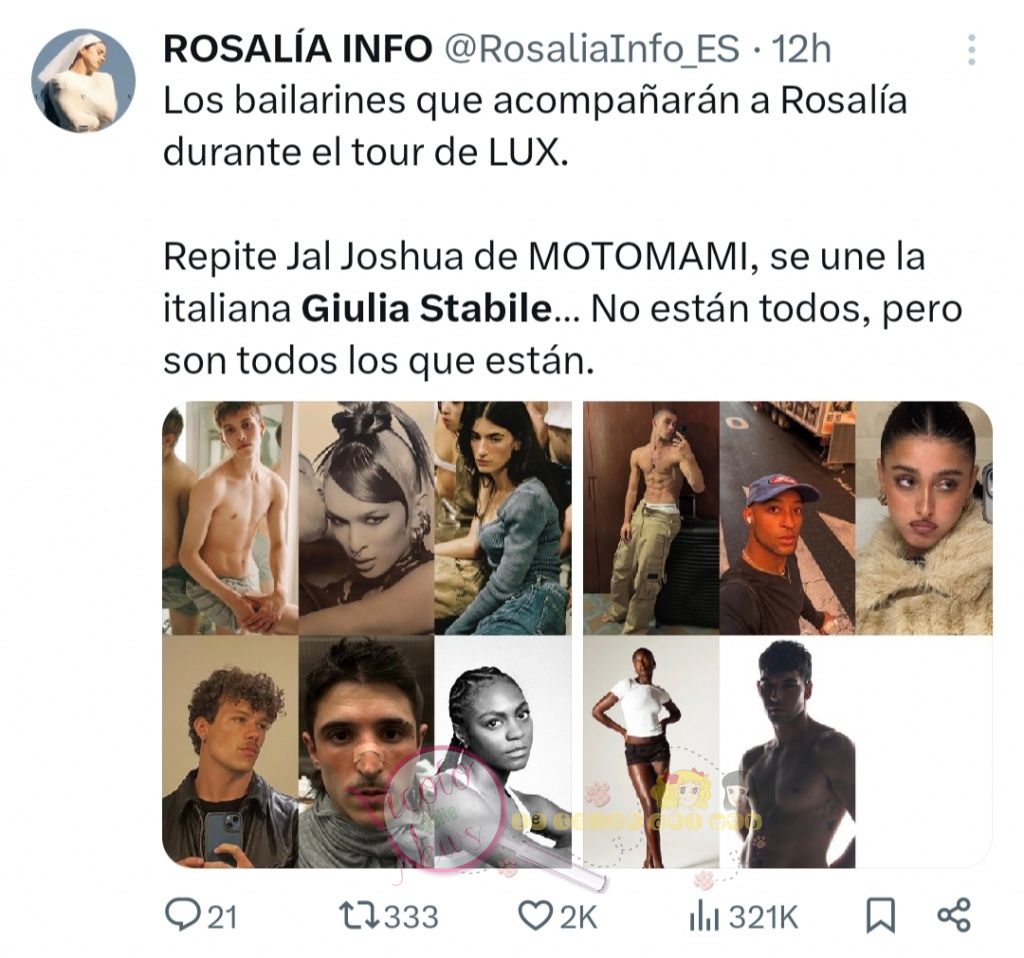The image size is (1024, 958).
Task: Like the tweet via heart icon
Action: (x=535, y=916)
